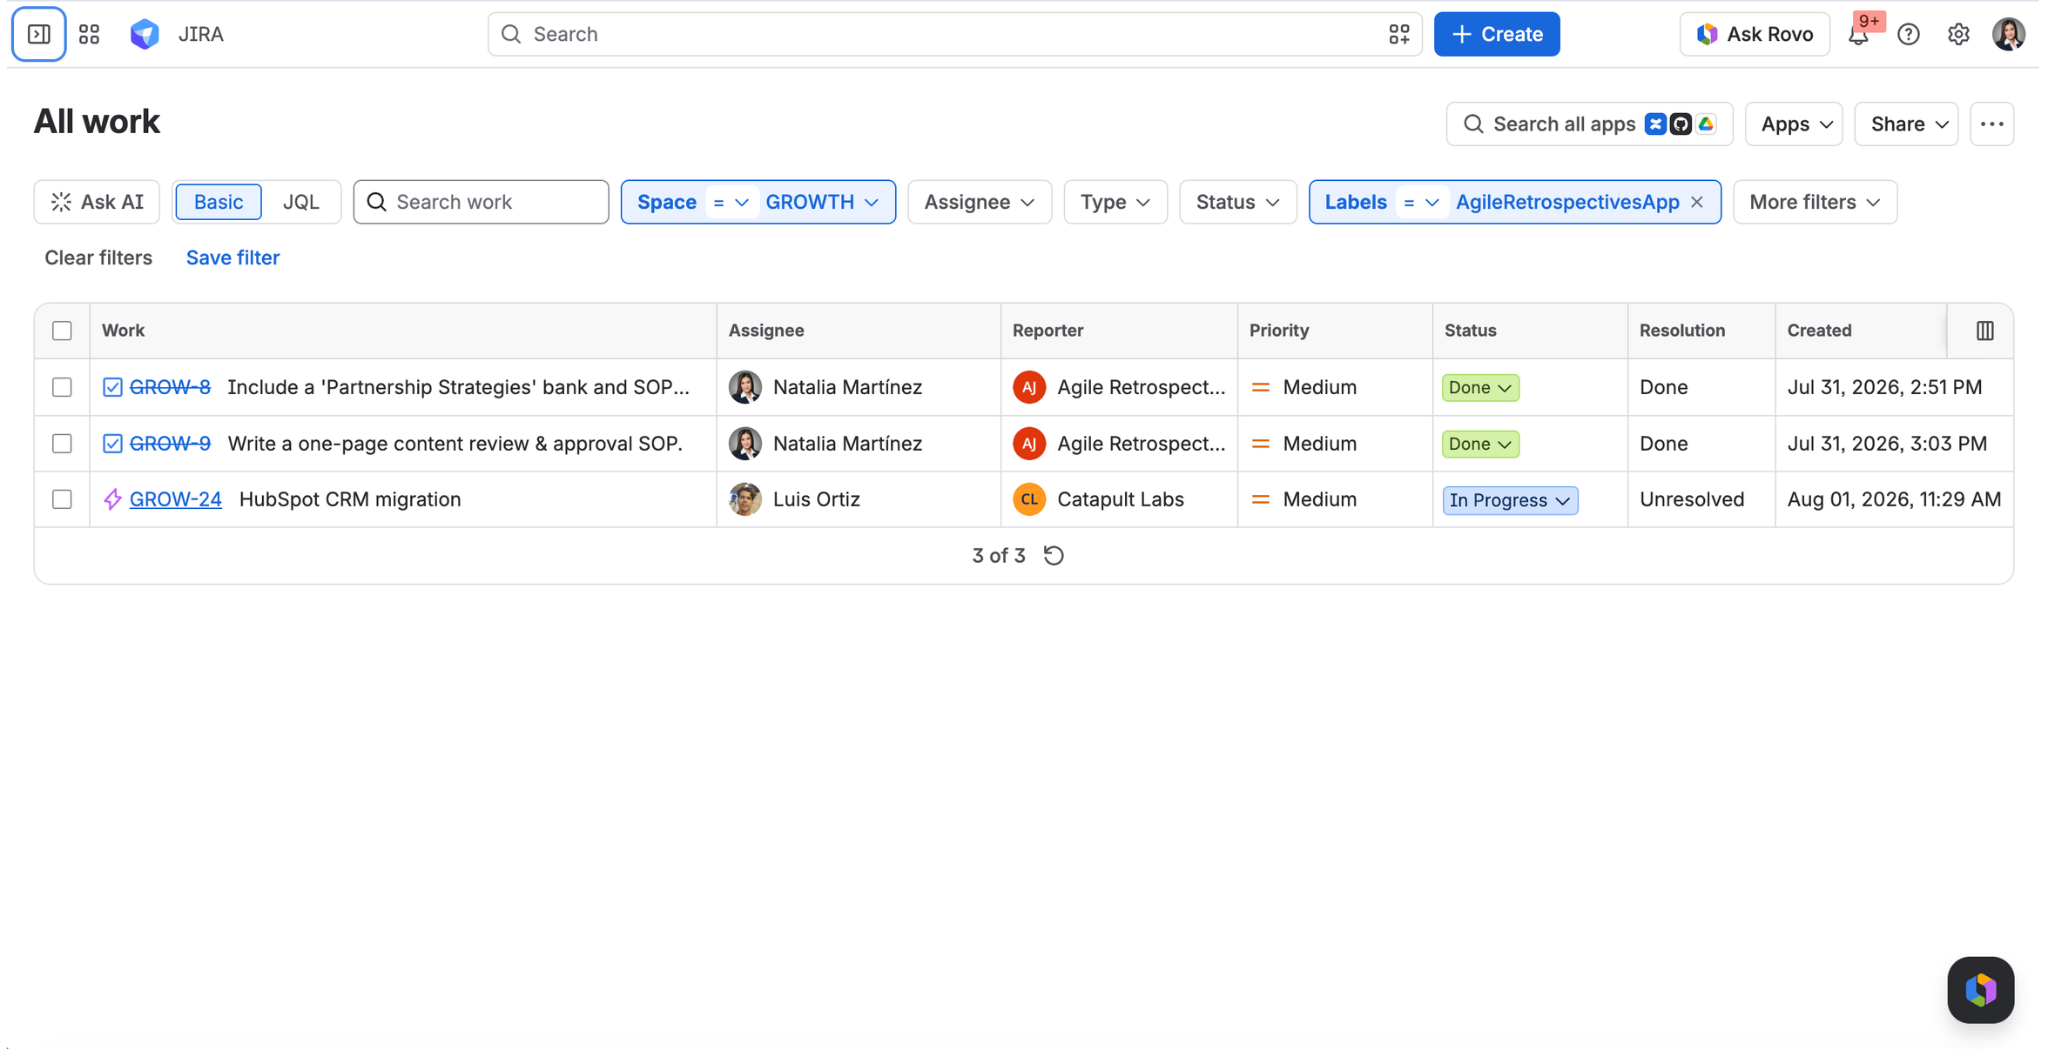Check the GROW-9 row checkbox
Image resolution: width=2048 pixels, height=1064 pixels.
click(62, 443)
